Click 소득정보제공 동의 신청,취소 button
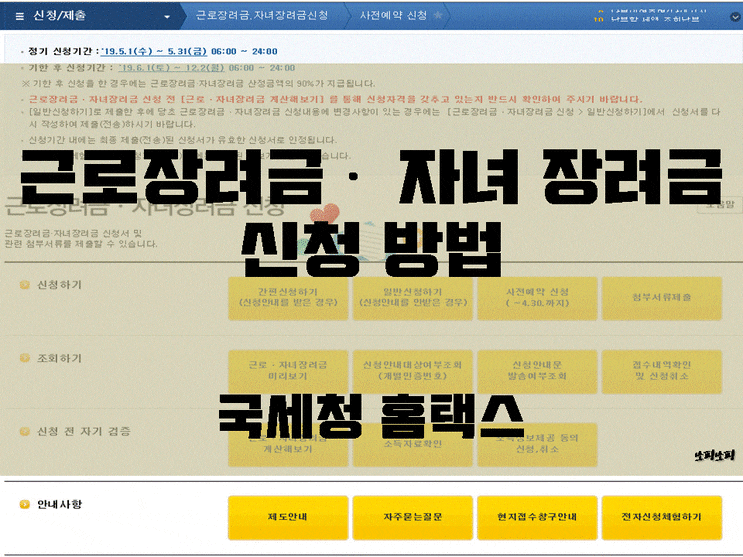The image size is (743, 557). pos(537,444)
